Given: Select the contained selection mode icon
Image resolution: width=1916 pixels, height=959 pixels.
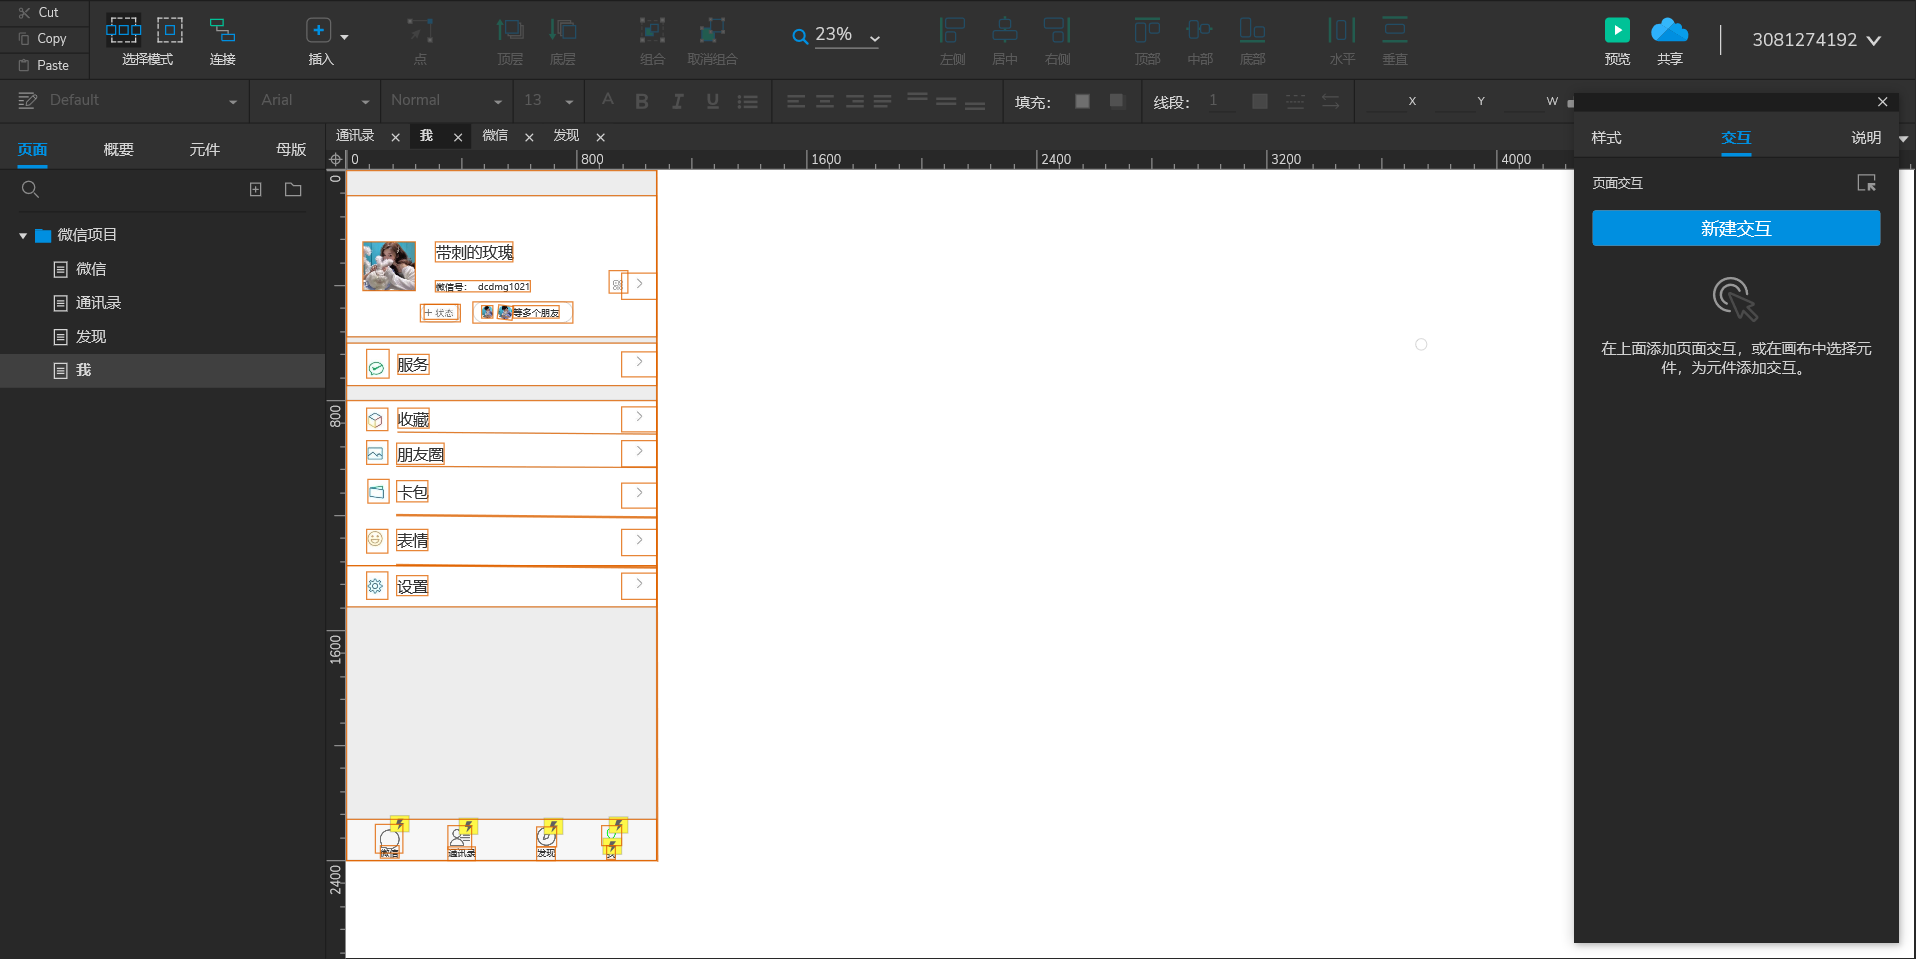Looking at the screenshot, I should tap(170, 30).
